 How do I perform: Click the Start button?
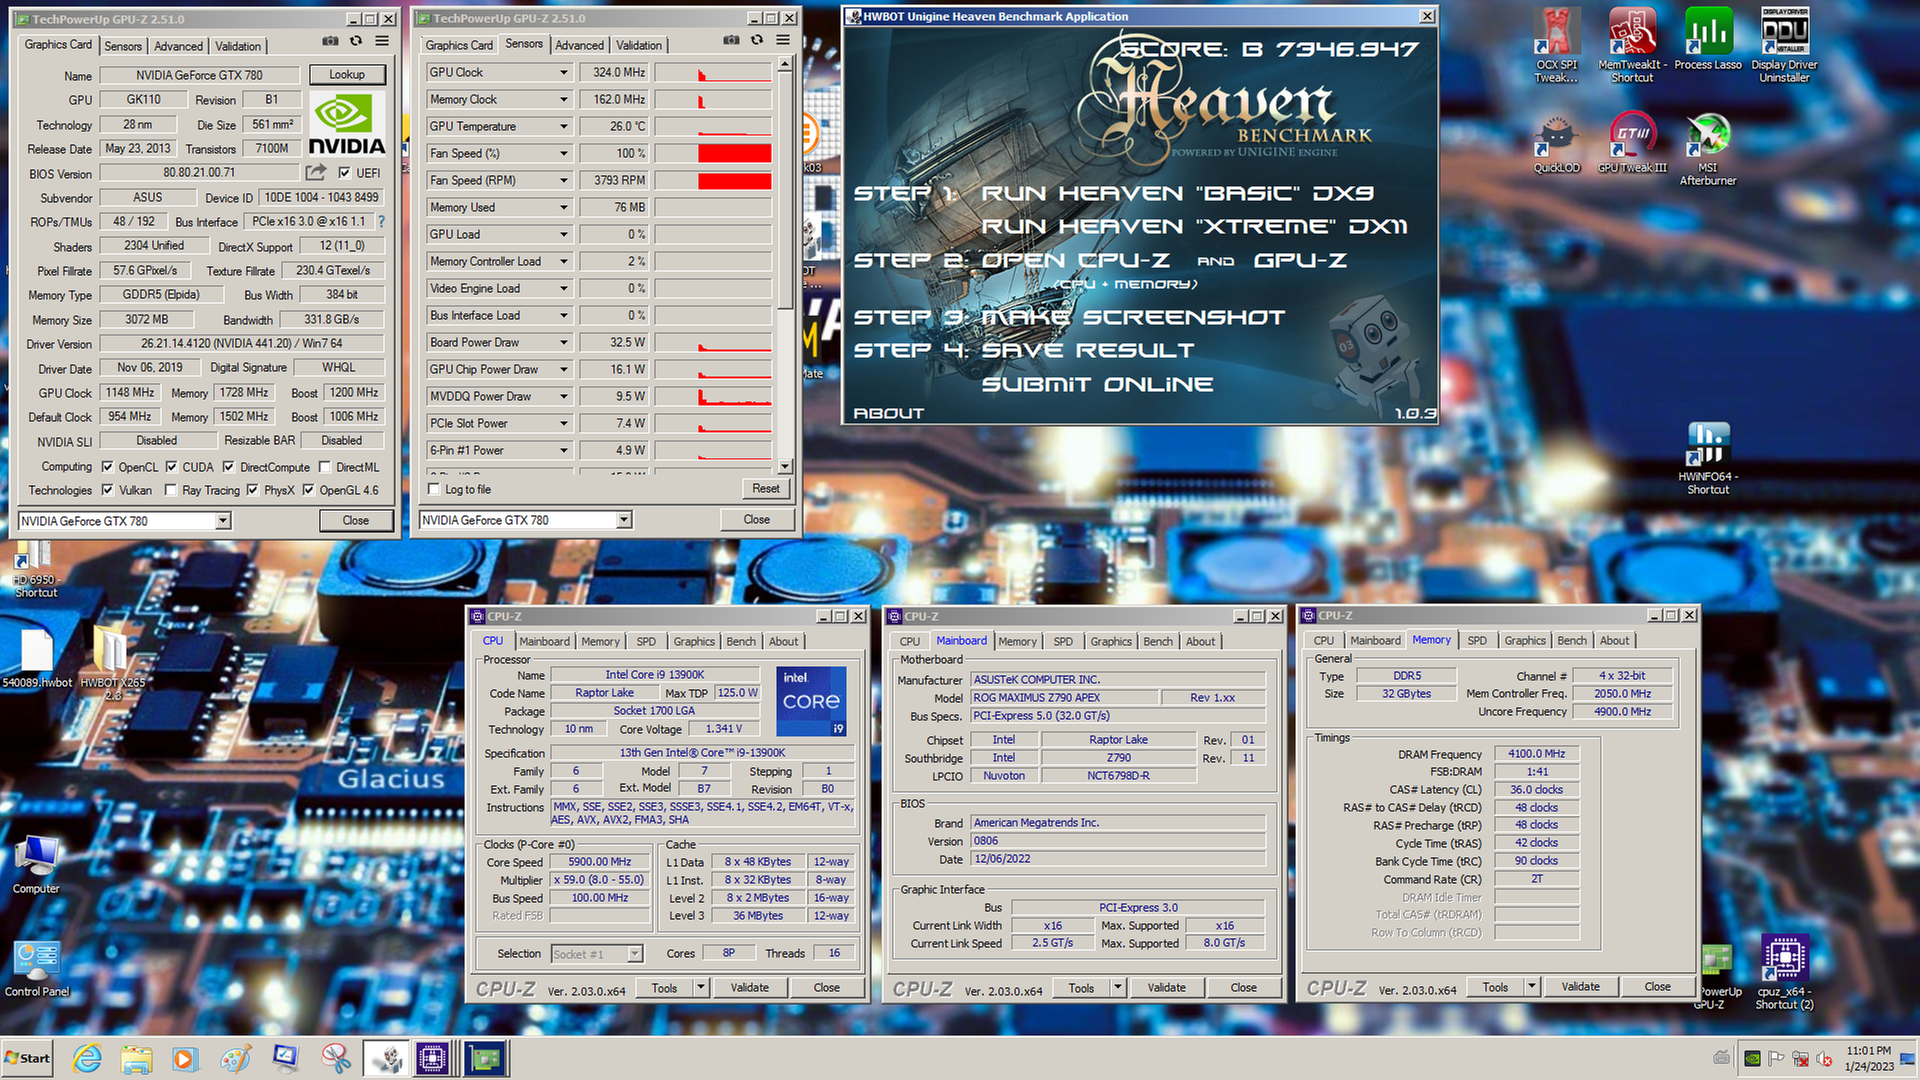point(28,1058)
